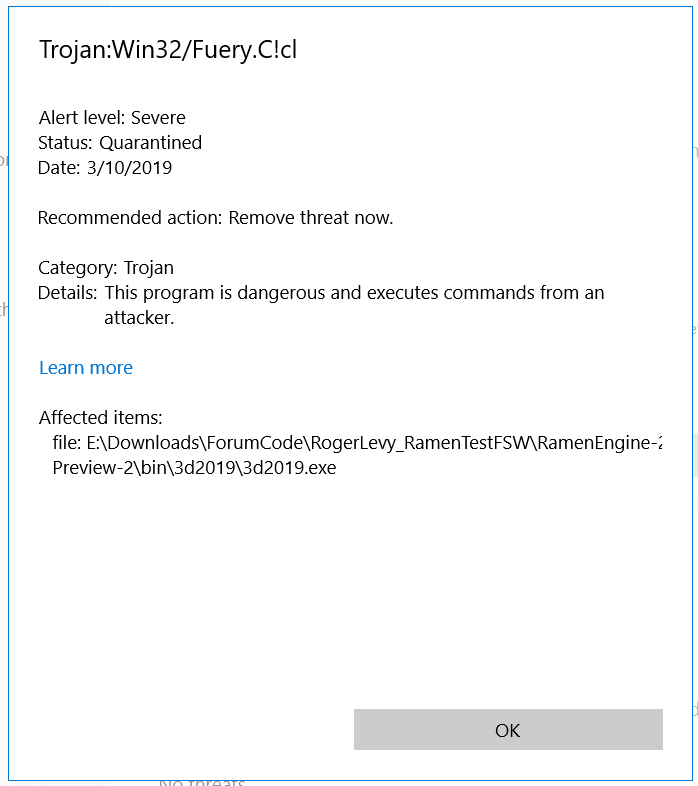The width and height of the screenshot is (698, 786).
Task: Click the OK button
Action: 508,730
